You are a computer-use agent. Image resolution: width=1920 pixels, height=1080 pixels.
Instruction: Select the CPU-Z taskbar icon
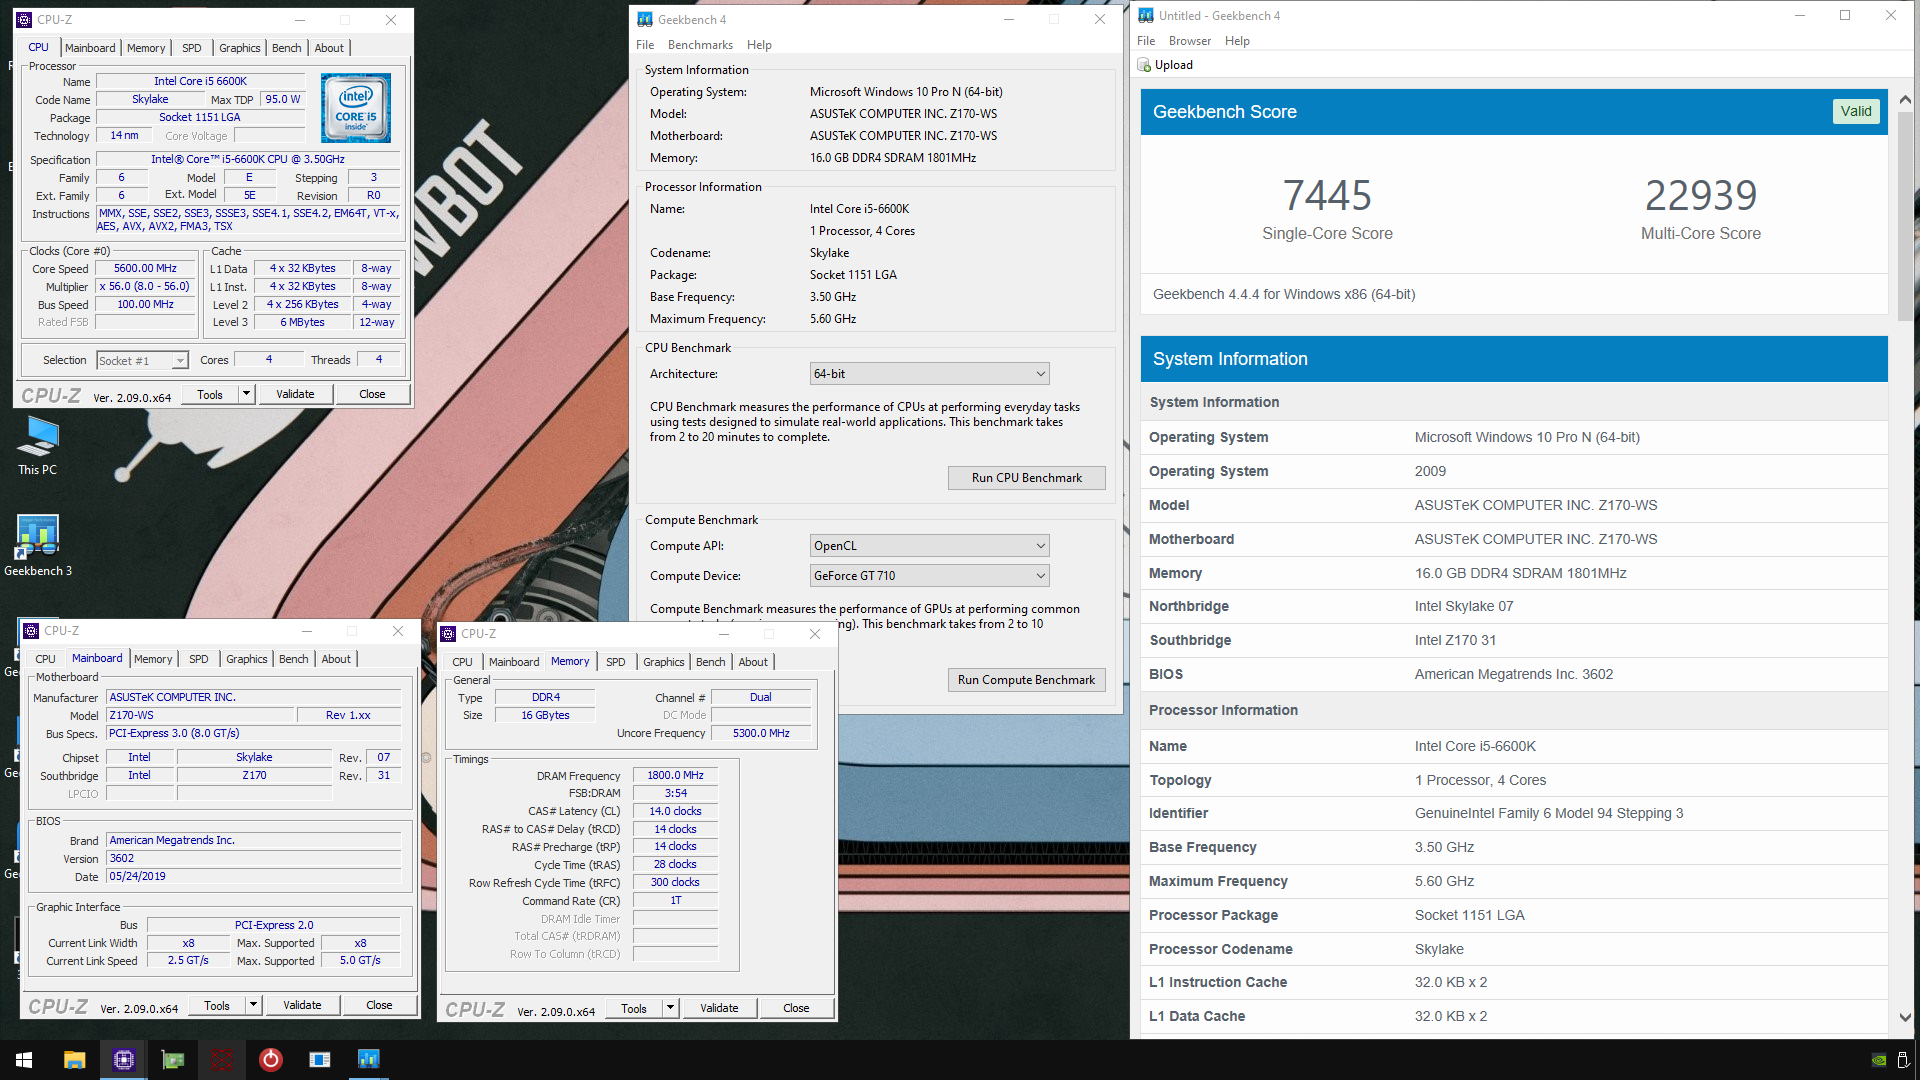point(123,1060)
